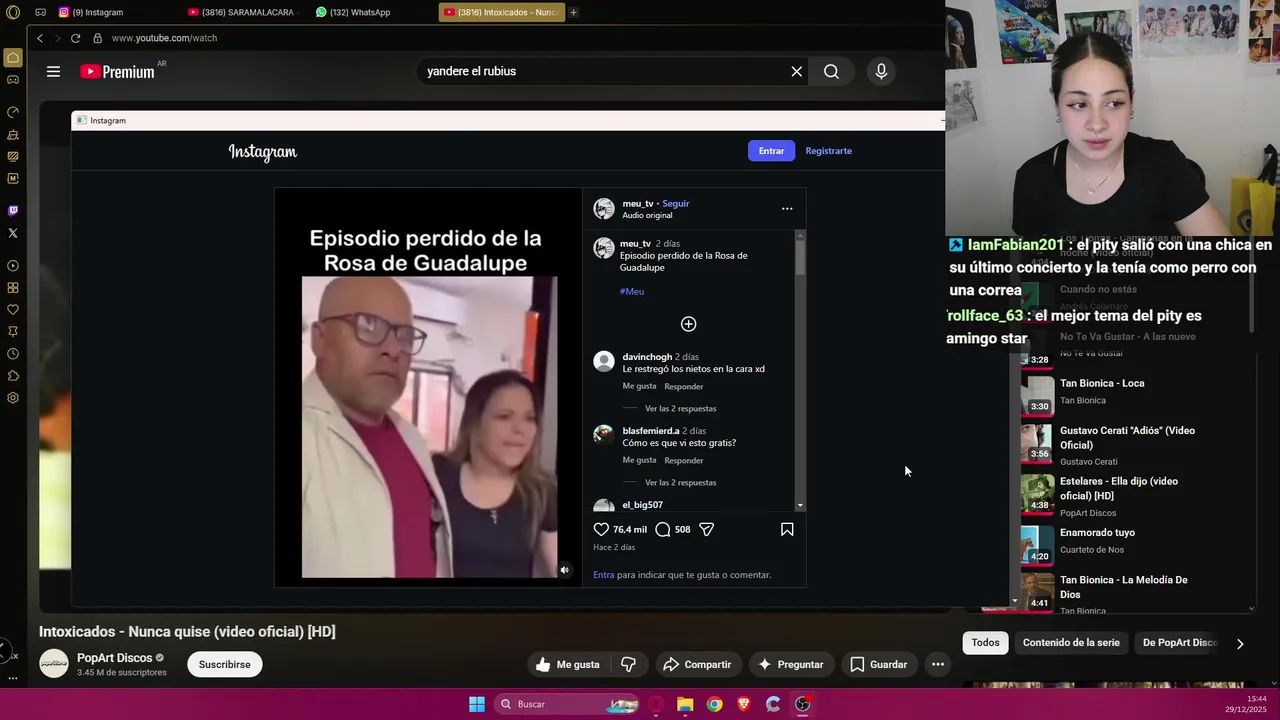
Task: Open the heart bookmarks icon in sidebar
Action: 13,310
